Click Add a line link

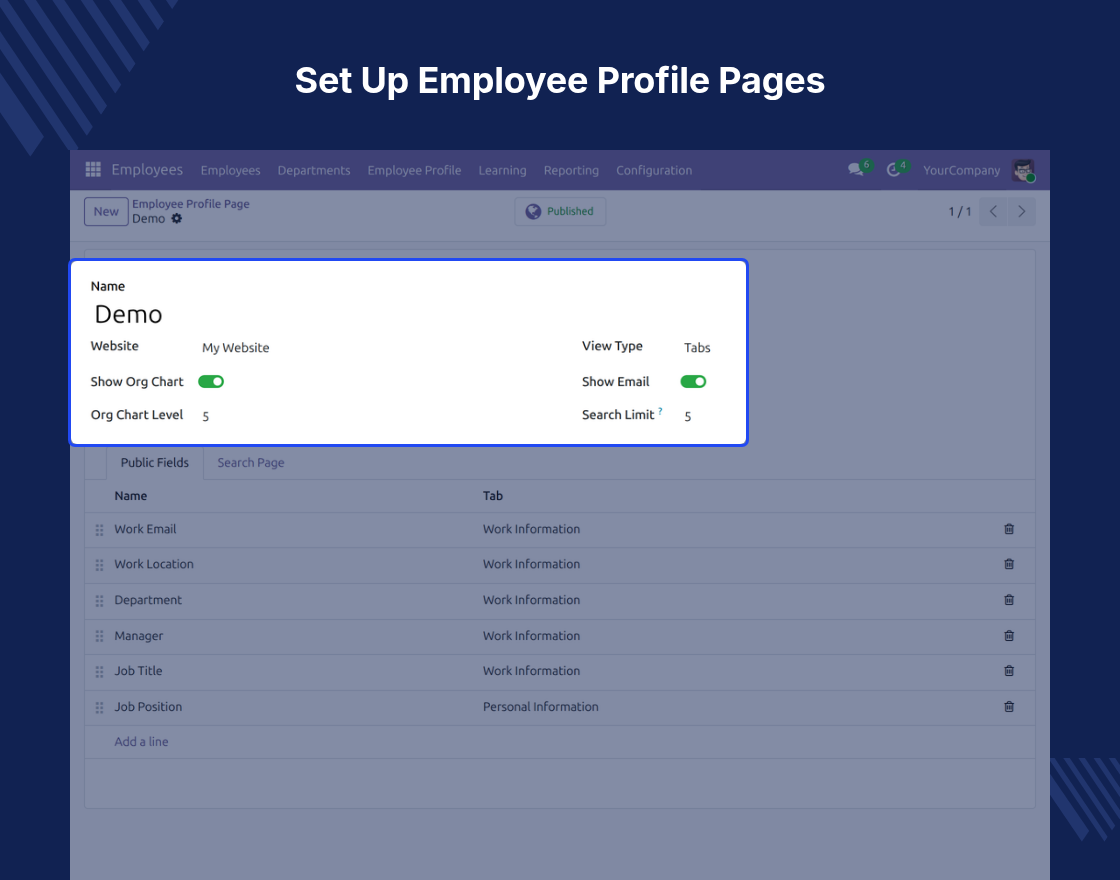(141, 741)
